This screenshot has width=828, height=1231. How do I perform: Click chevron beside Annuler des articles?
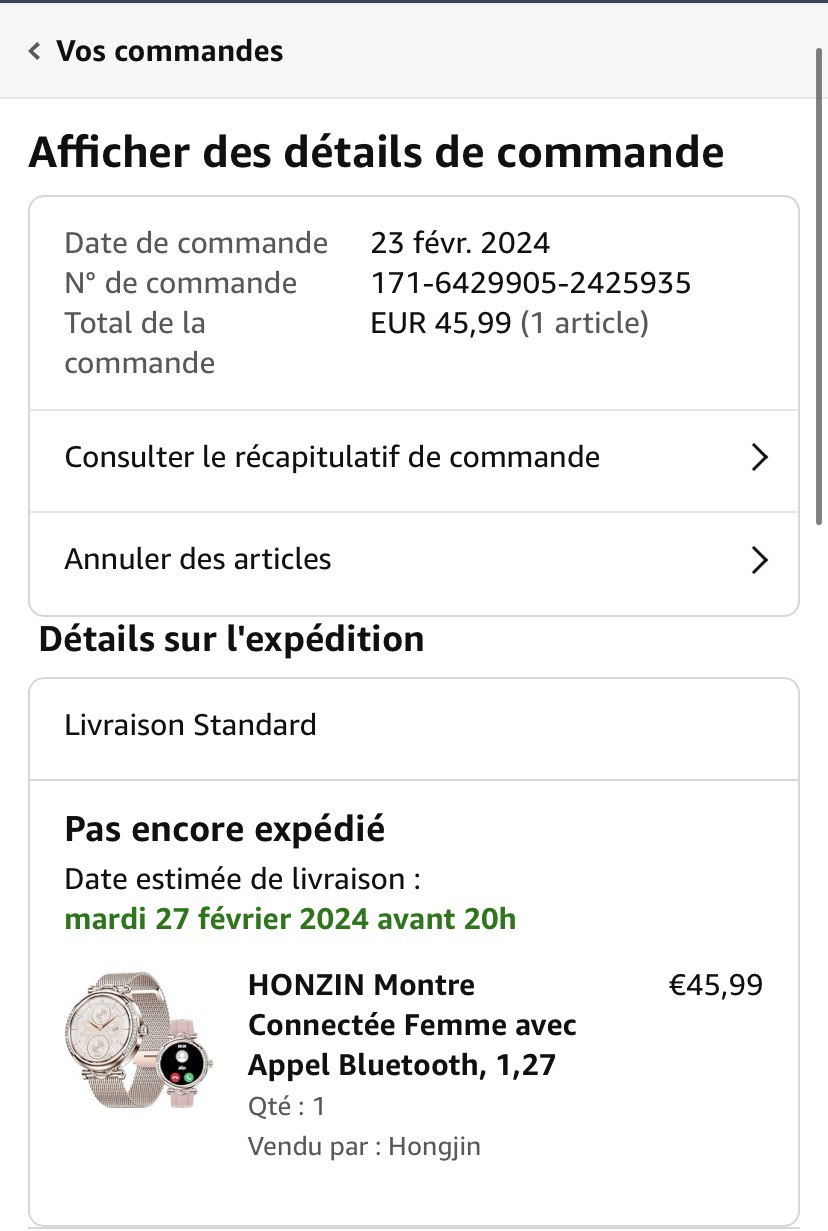(x=759, y=560)
